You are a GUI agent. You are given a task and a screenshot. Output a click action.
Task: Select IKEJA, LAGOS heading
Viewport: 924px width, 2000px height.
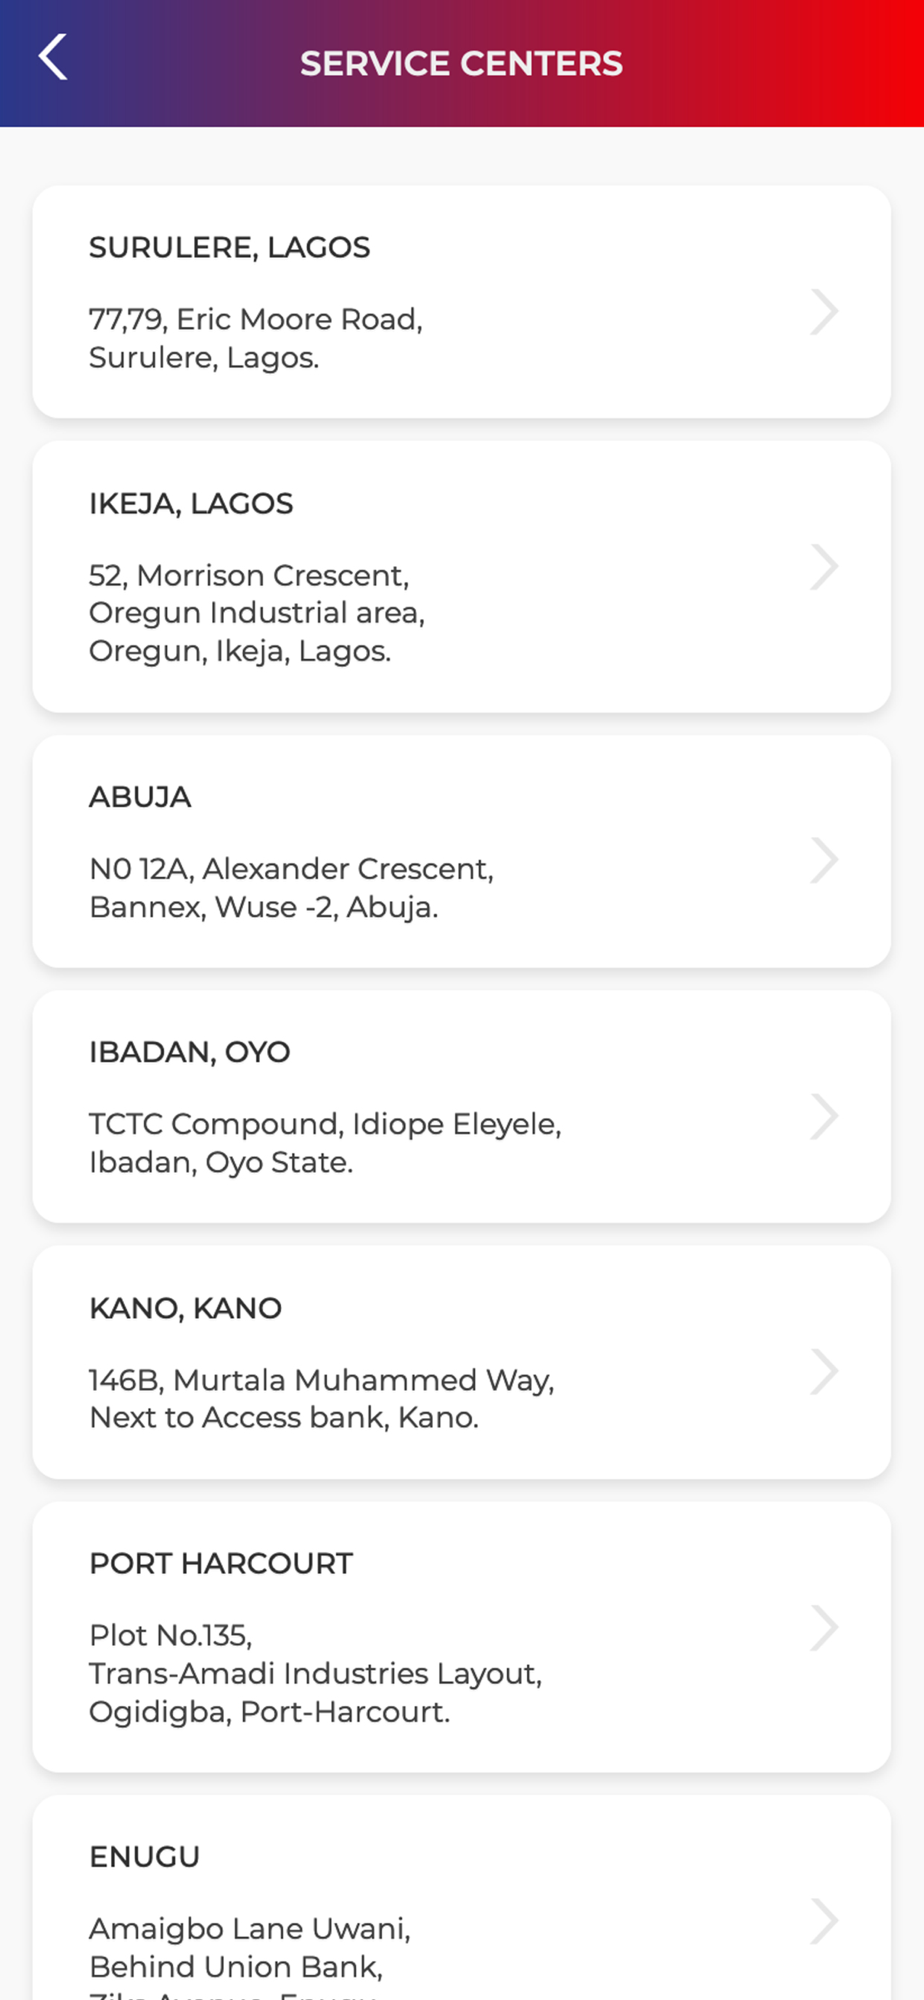pyautogui.click(x=191, y=504)
